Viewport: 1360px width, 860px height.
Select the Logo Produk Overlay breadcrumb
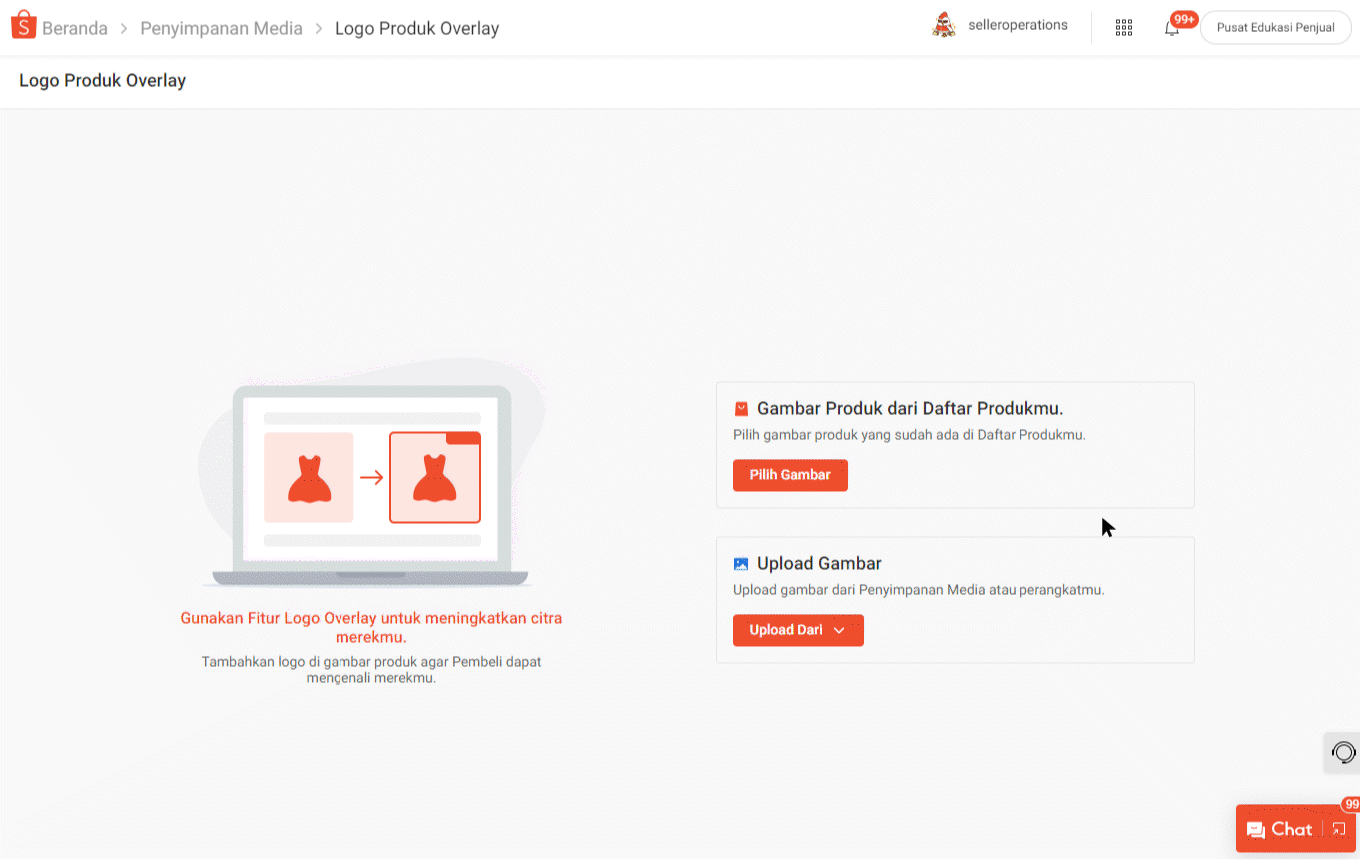pyautogui.click(x=416, y=29)
